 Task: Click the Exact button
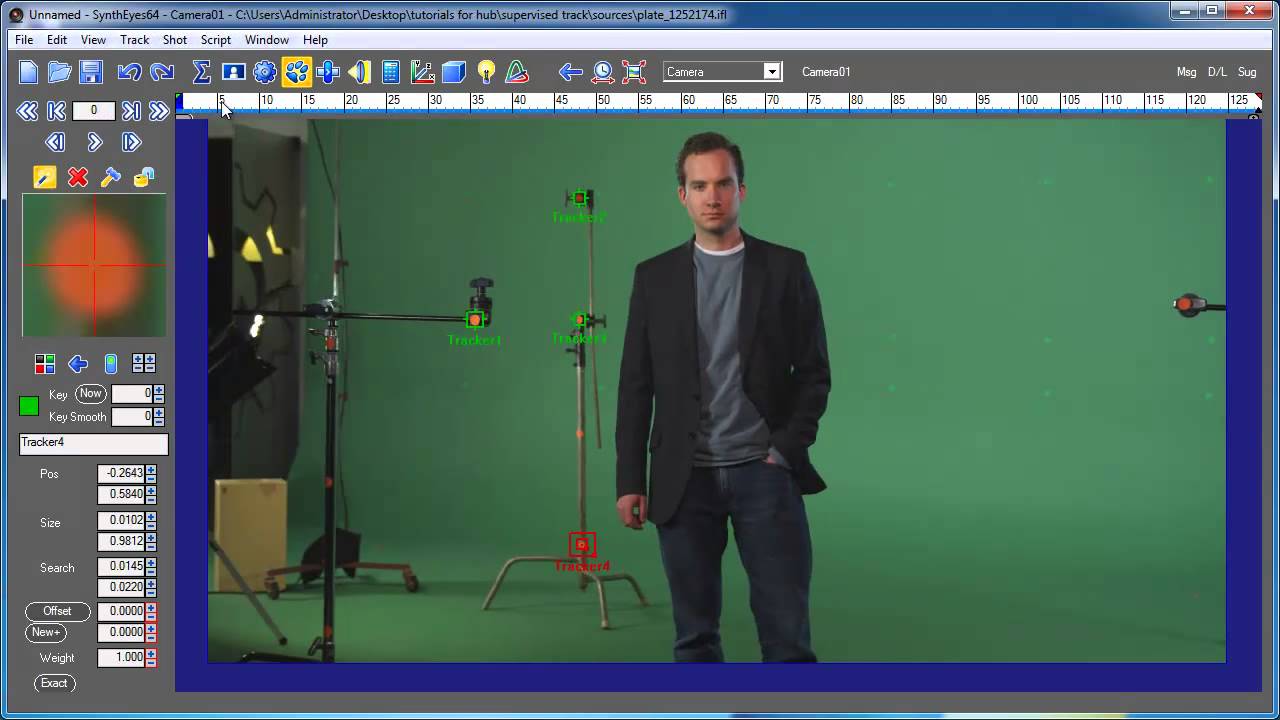coord(54,684)
